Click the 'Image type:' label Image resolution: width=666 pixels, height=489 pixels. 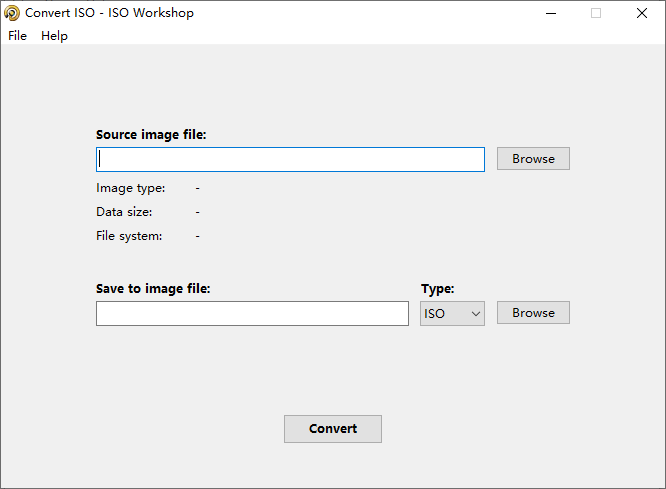130,188
